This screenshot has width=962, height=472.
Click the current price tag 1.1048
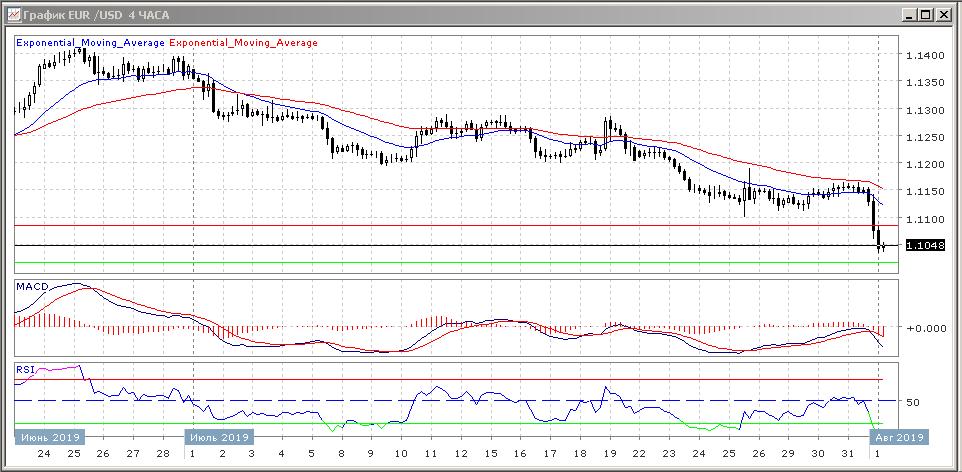pyautogui.click(x=924, y=245)
